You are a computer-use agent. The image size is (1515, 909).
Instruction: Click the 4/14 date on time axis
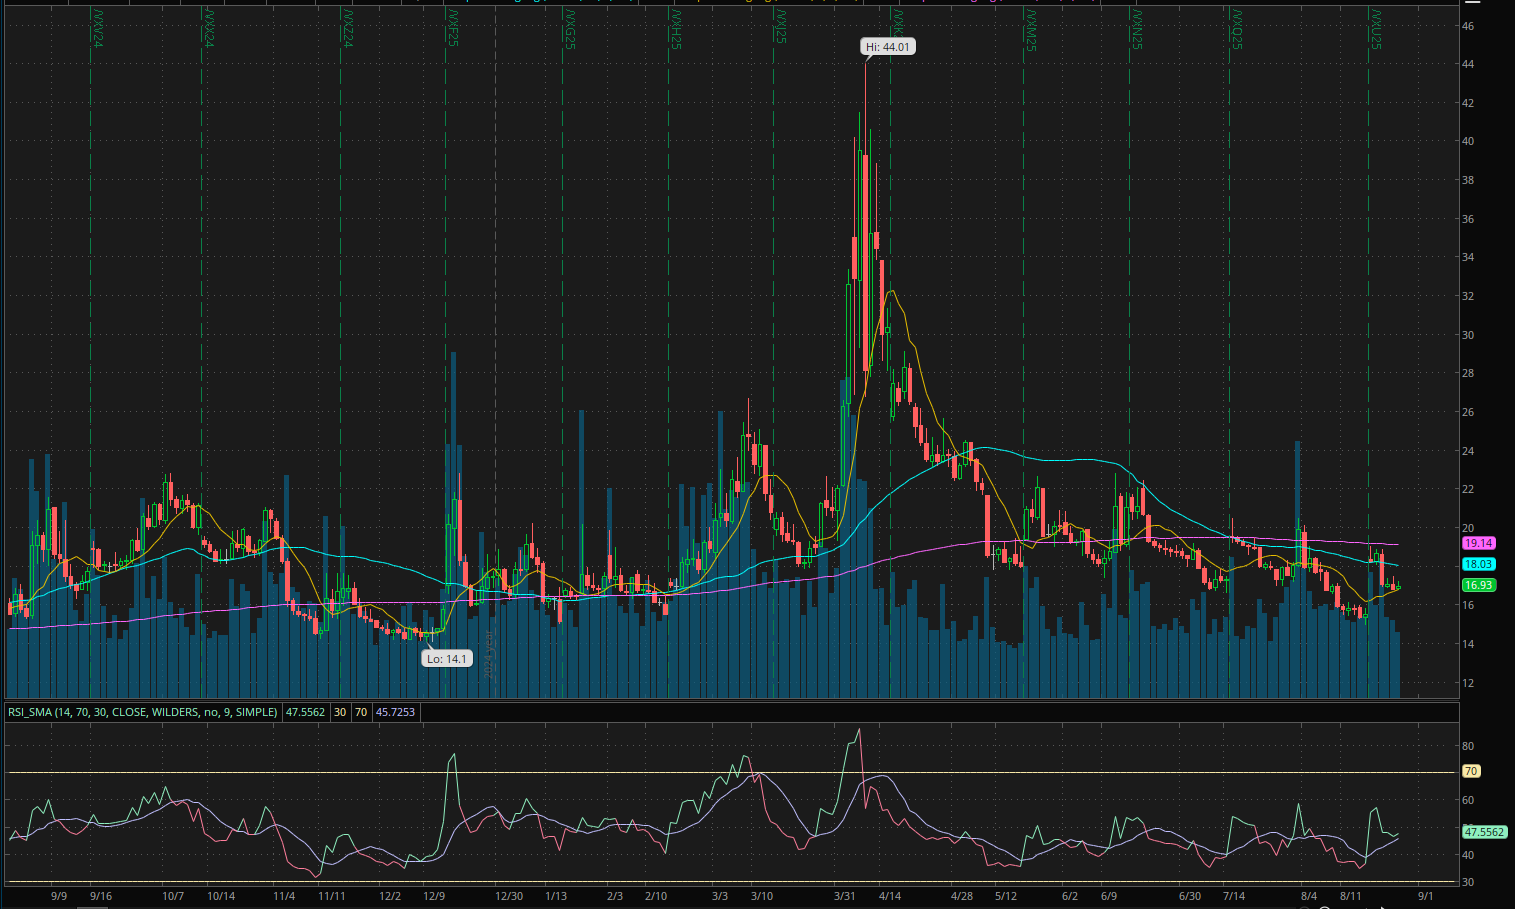(889, 896)
